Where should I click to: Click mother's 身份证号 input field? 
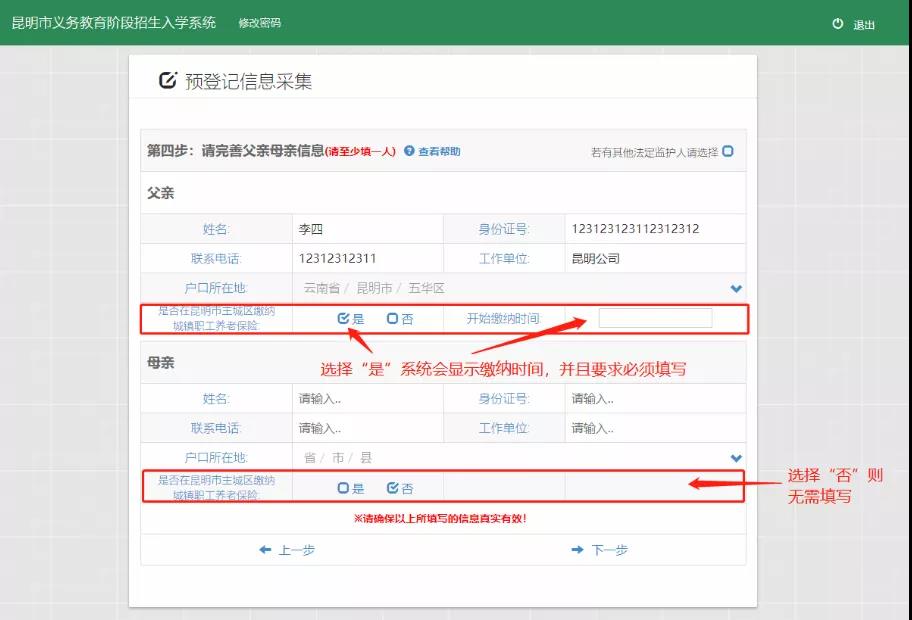(655, 398)
